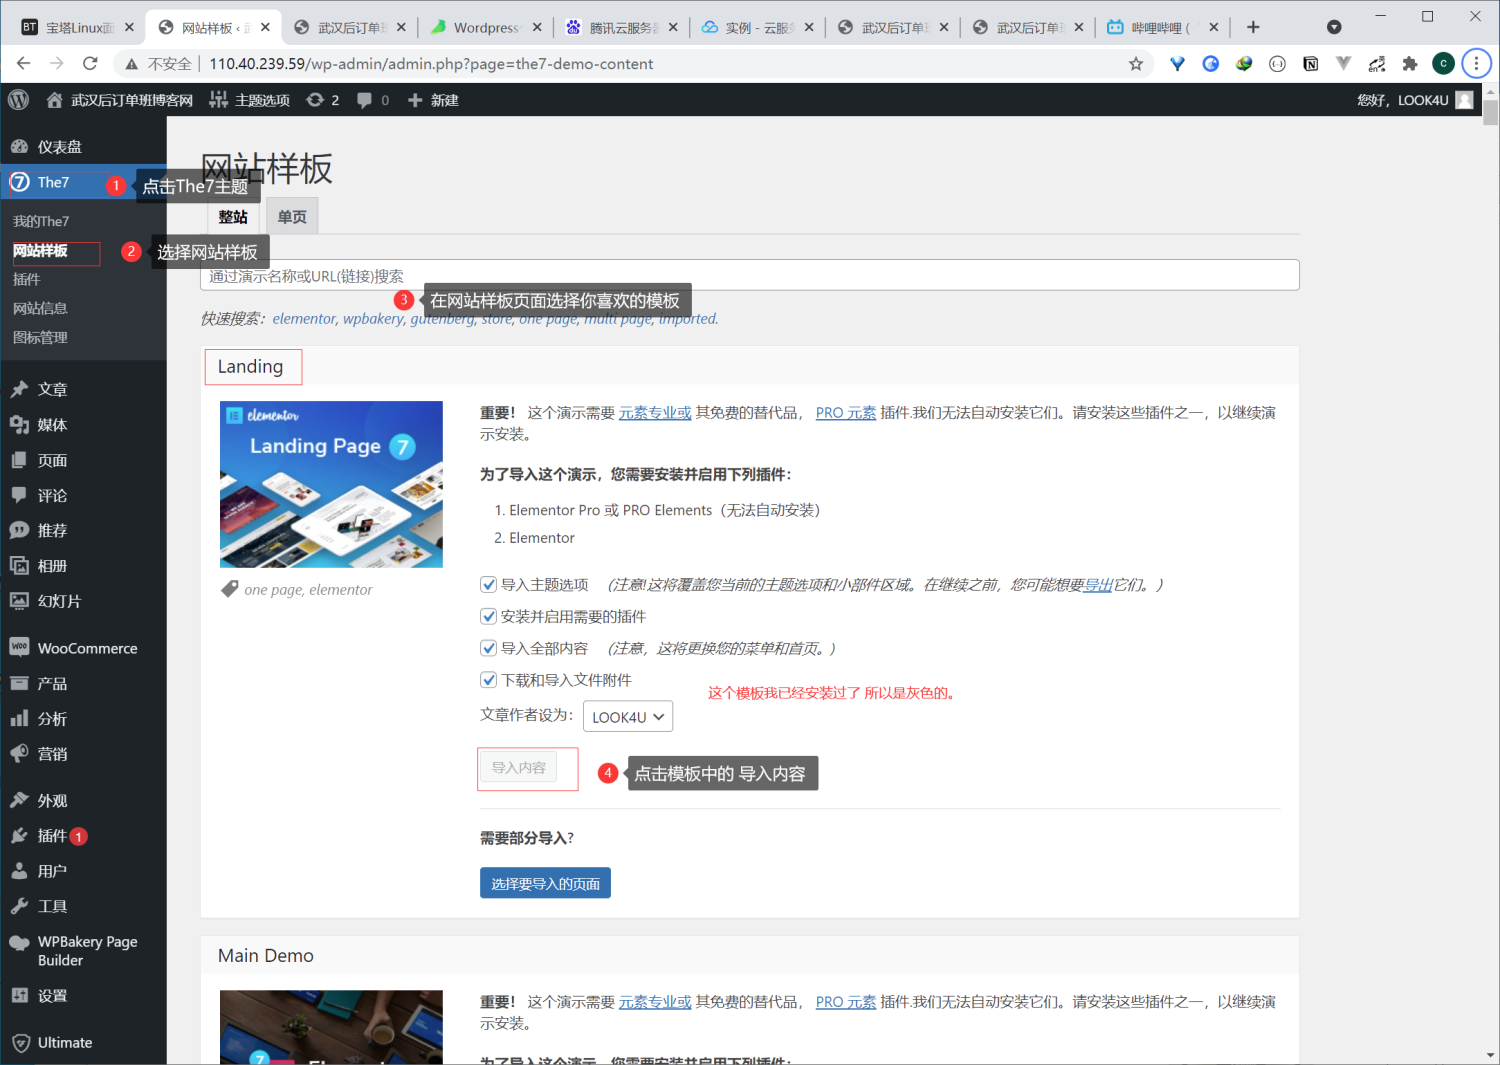This screenshot has width=1500, height=1065.
Task: Open Chrome extensions puzzle icon
Action: pos(1410,64)
